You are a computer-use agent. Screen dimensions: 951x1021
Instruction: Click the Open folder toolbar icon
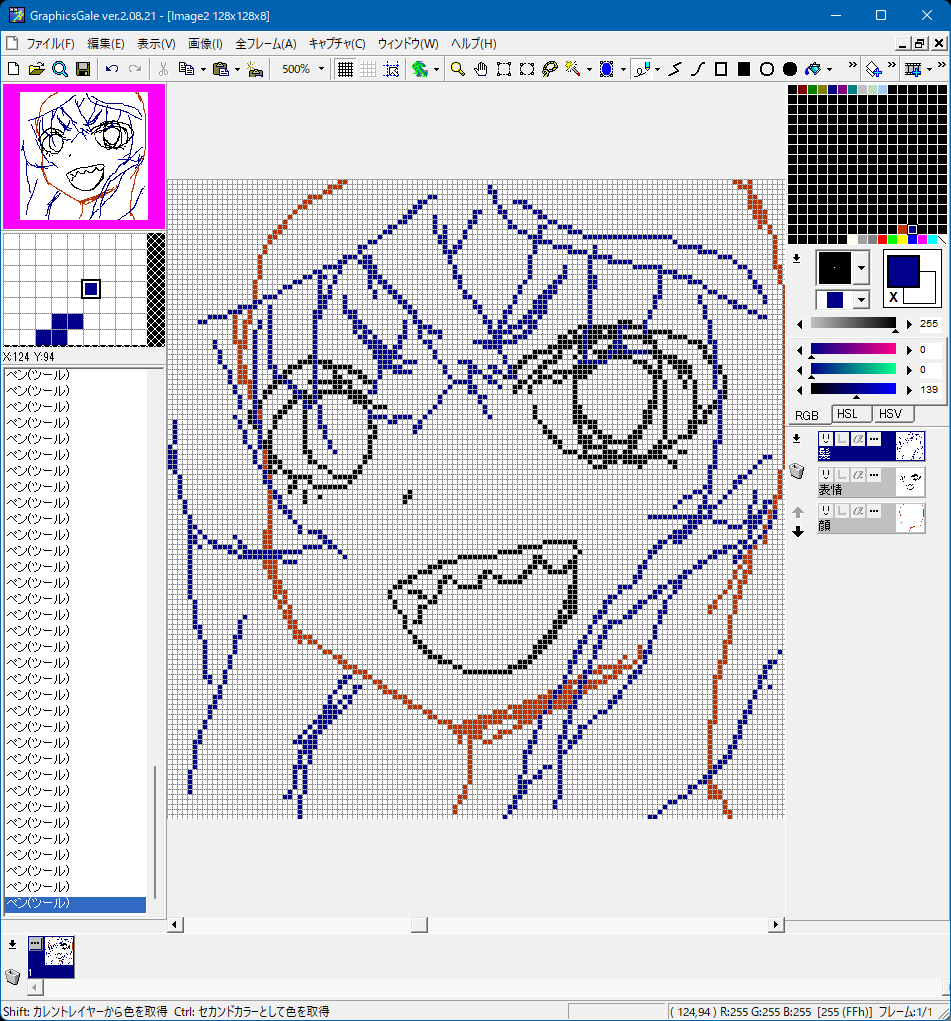[x=36, y=69]
